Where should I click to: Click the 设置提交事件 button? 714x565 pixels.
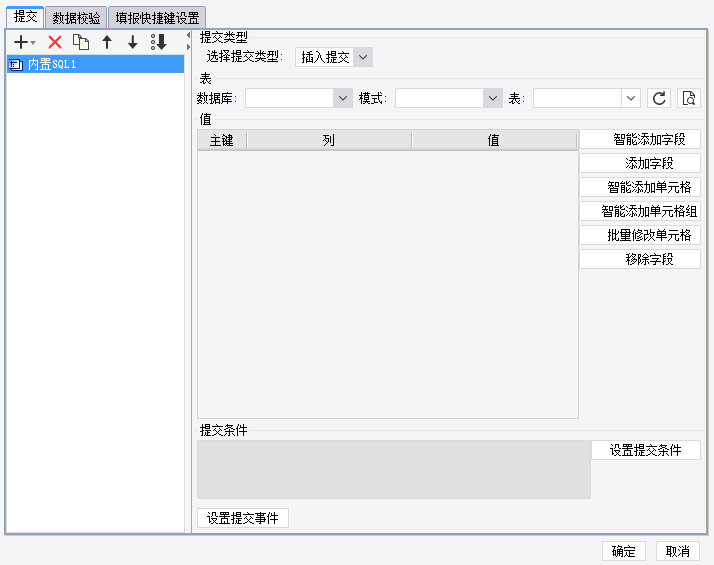tap(243, 518)
